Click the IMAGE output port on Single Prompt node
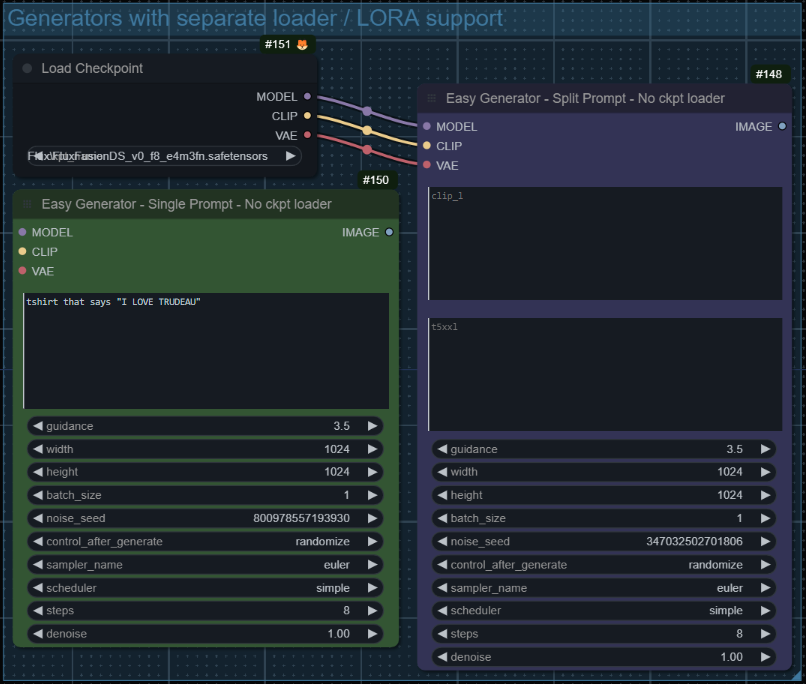The width and height of the screenshot is (806, 684). pos(389,232)
